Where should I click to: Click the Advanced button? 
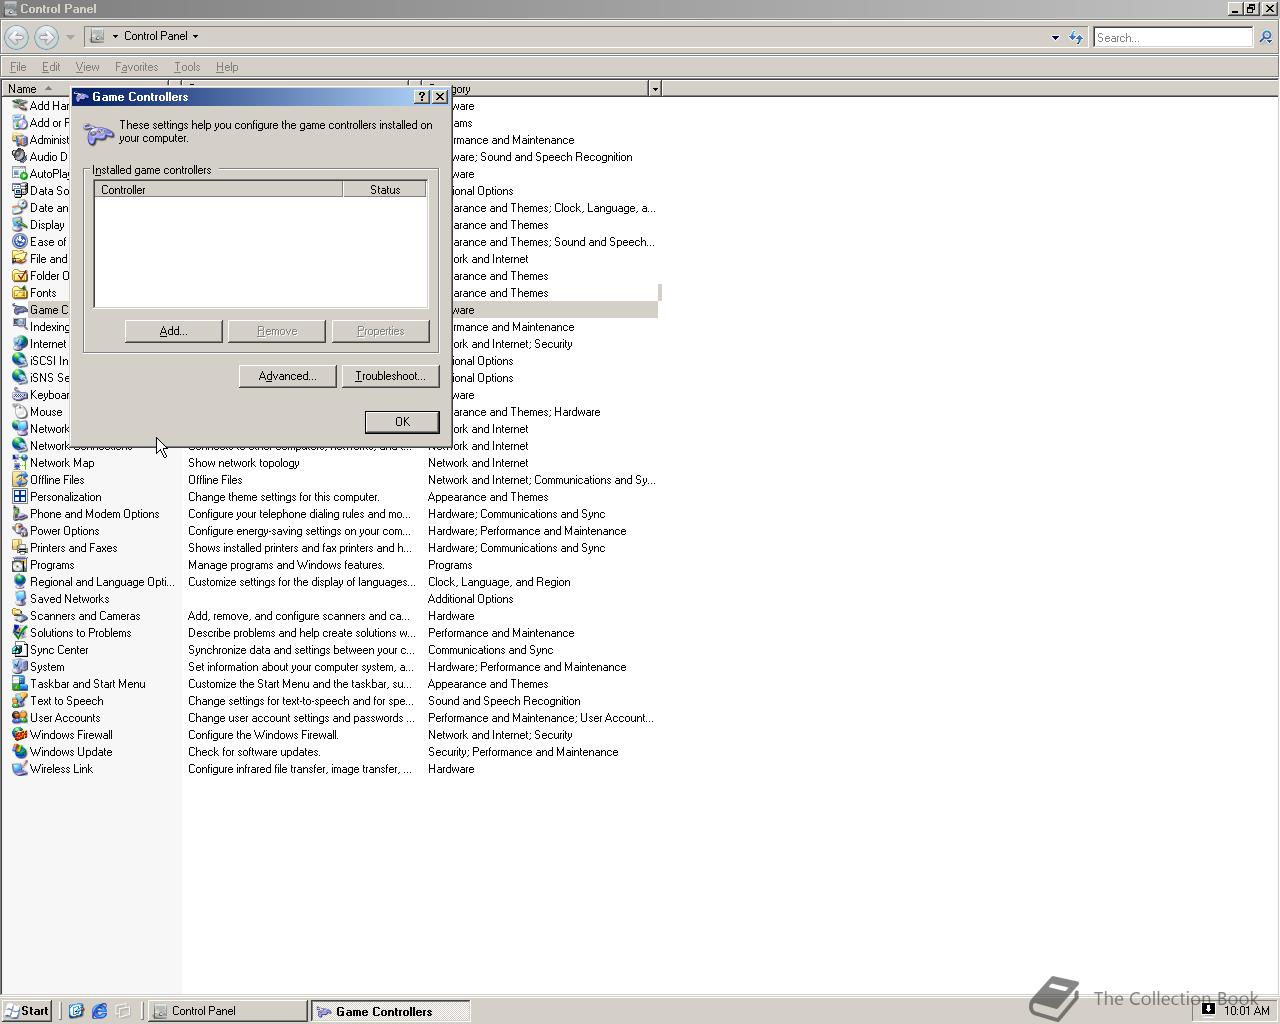point(287,376)
